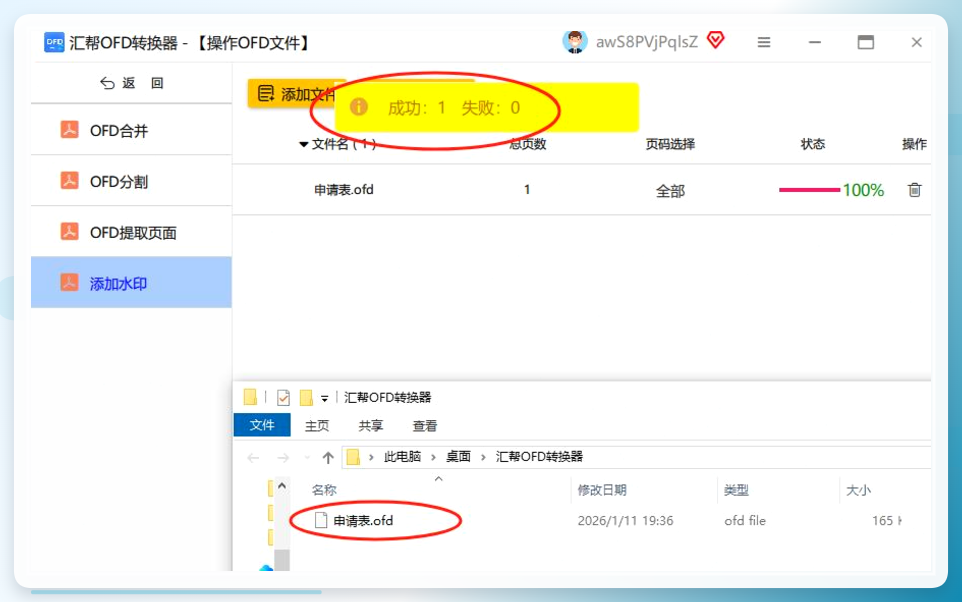Open the 文件 tab in Explorer
This screenshot has width=962, height=602.
click(x=262, y=425)
